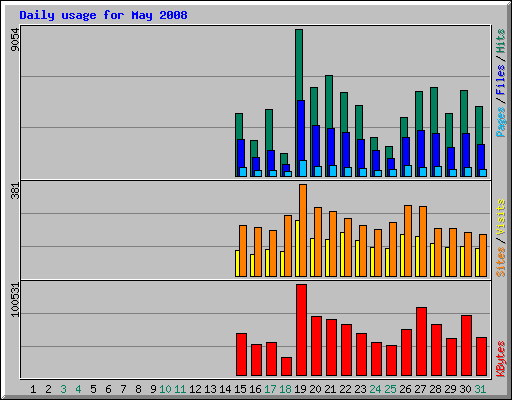Click the red KBytes bar for day 25

click(391, 361)
